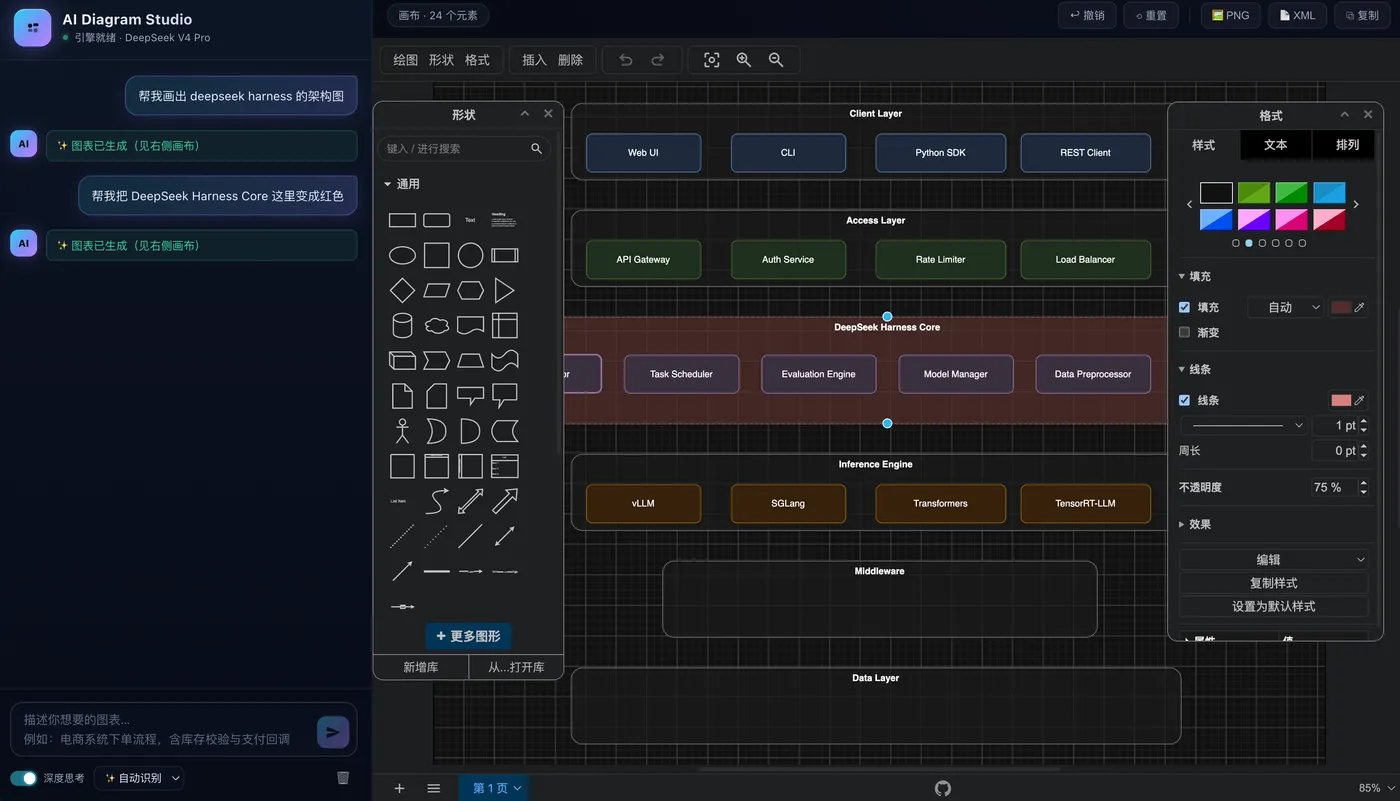Open the line style pattern dropdown
The image size is (1400, 801).
[x=1244, y=426]
